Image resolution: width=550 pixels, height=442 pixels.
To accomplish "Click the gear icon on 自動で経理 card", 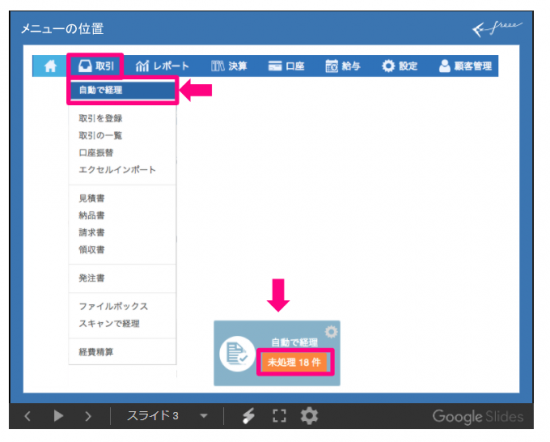I will 331,332.
